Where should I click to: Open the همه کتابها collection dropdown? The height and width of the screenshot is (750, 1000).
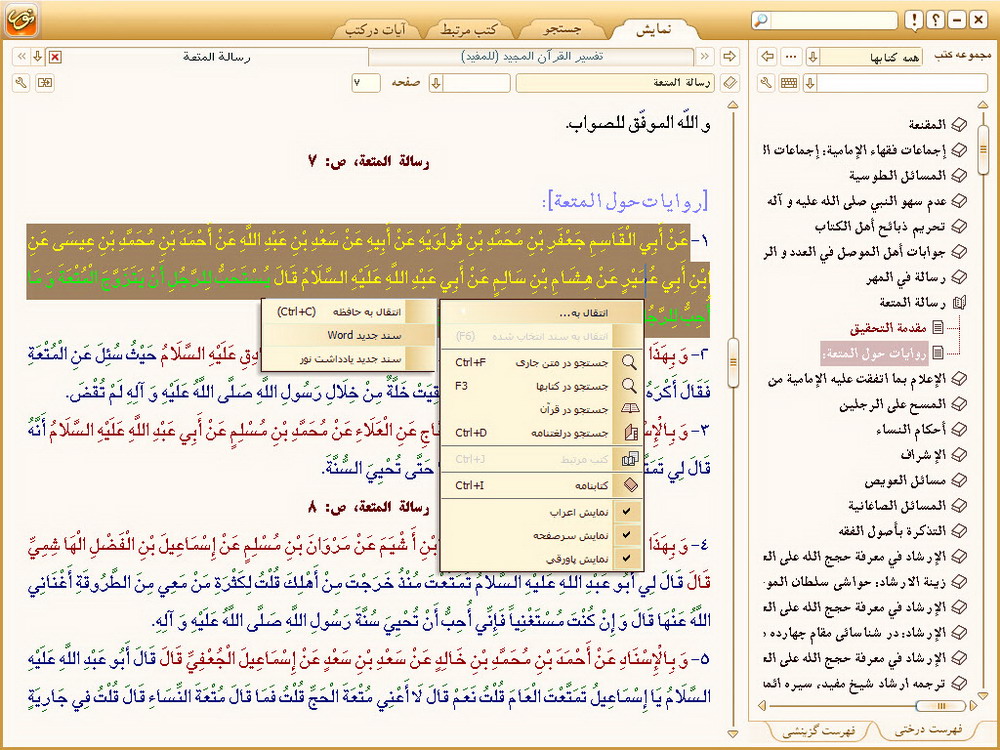click(812, 57)
